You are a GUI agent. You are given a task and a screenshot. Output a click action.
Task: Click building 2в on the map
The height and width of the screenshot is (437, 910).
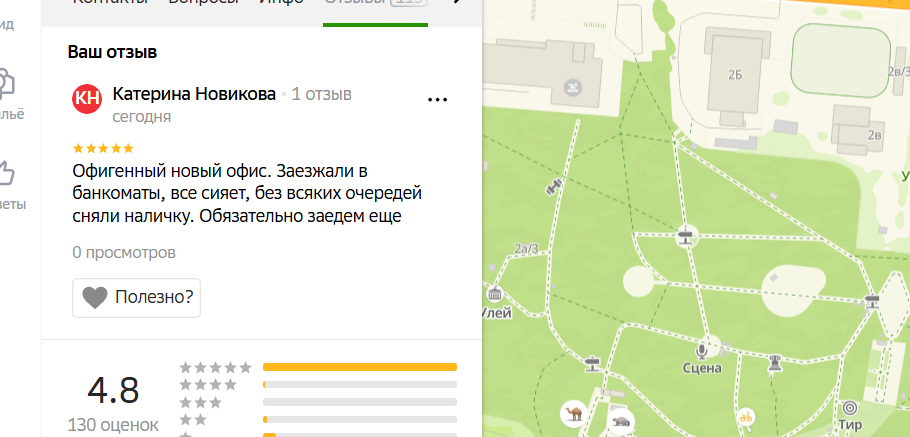pos(858,131)
